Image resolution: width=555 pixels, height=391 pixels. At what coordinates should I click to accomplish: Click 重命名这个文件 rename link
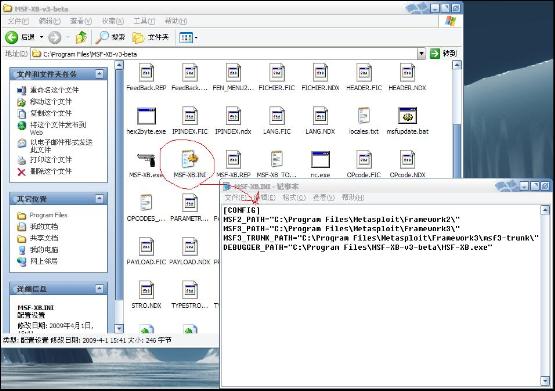54,90
